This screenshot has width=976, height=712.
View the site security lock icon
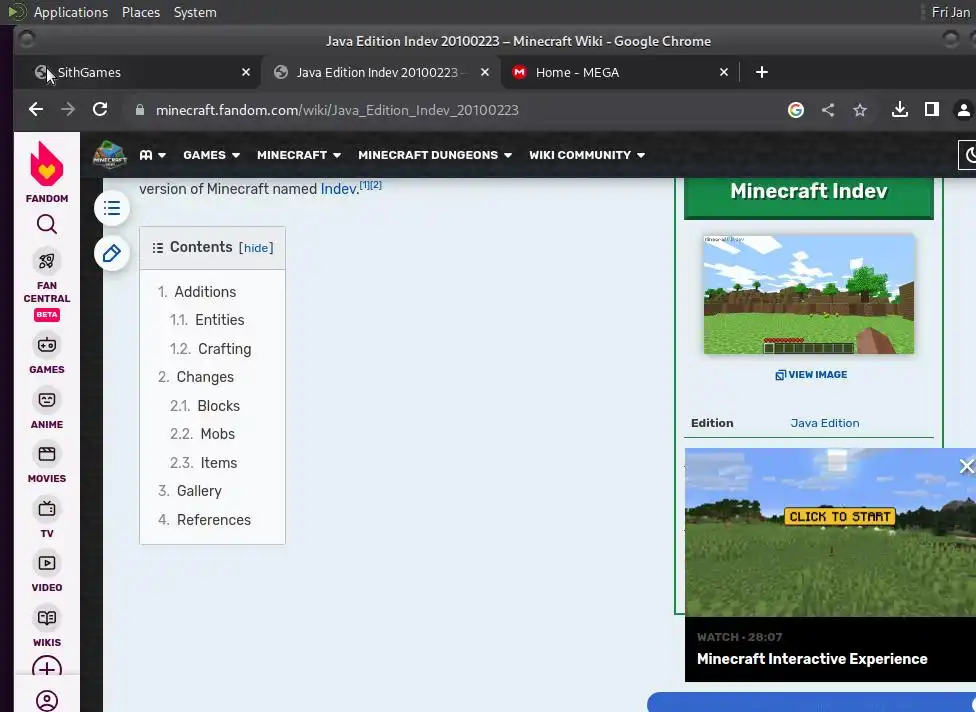click(140, 110)
